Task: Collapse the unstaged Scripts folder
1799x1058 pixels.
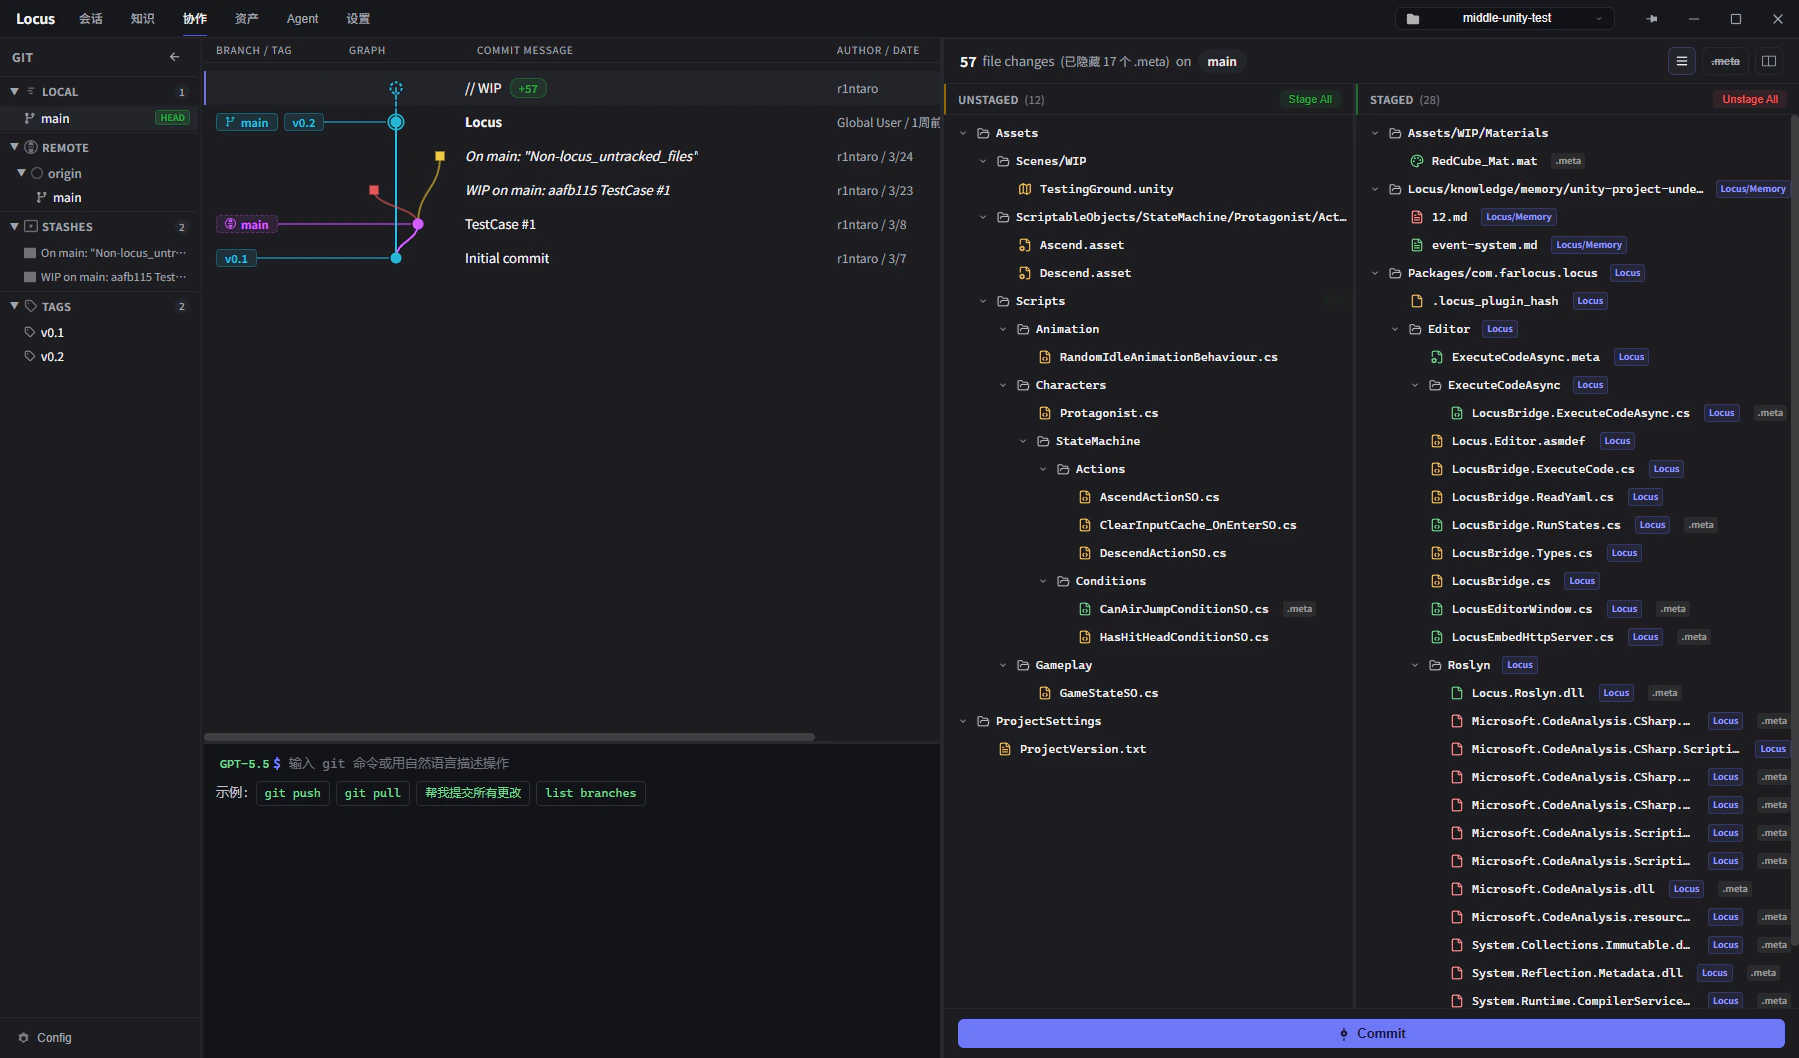Action: click(984, 301)
